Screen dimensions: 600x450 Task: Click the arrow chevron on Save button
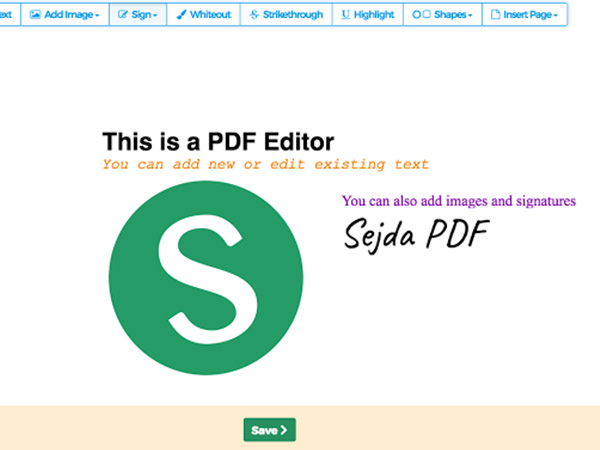pos(284,430)
